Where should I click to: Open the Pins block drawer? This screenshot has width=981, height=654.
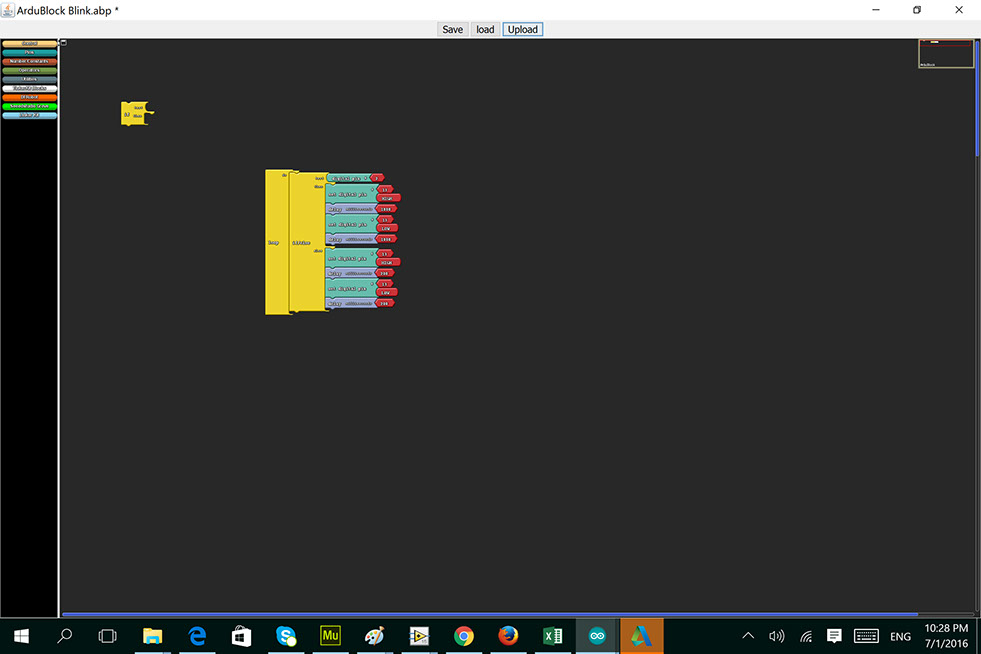click(x=29, y=53)
